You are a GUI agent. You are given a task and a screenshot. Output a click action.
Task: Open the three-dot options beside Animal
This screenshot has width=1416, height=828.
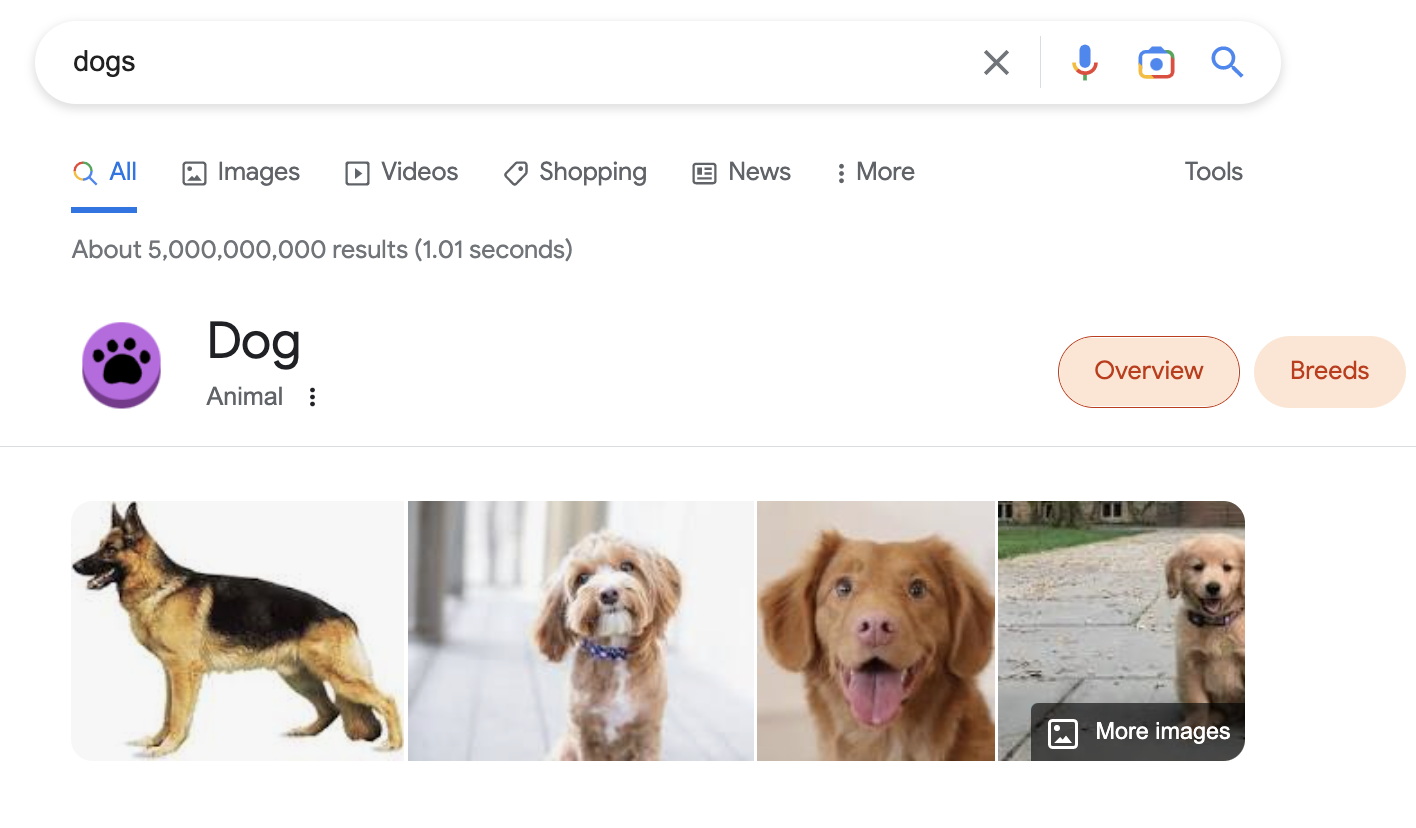[312, 397]
